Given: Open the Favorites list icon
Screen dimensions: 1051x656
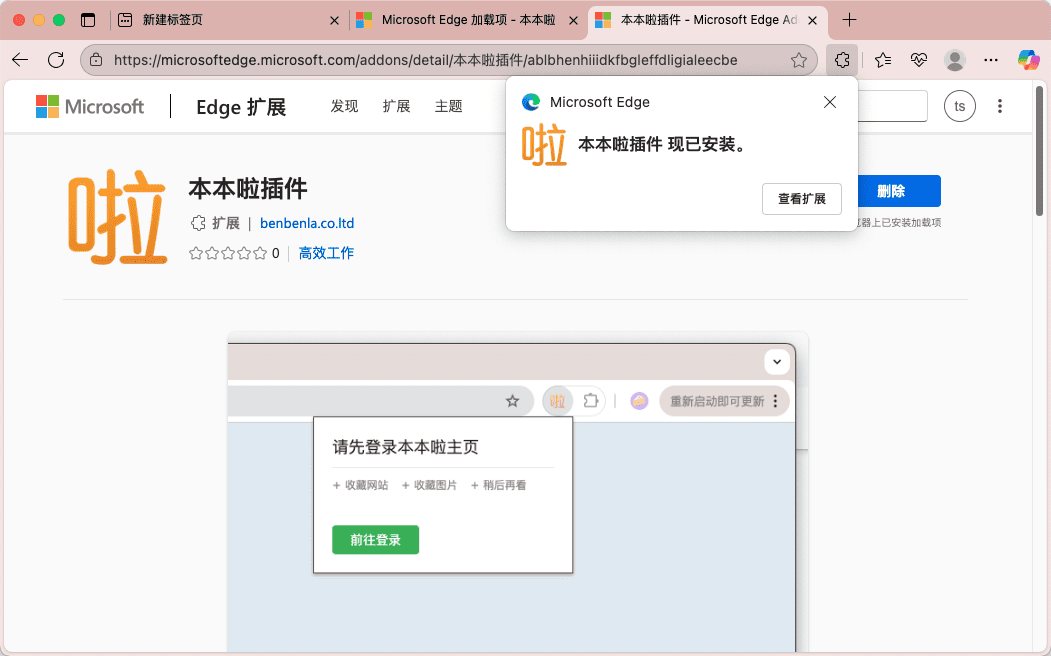Looking at the screenshot, I should click(883, 60).
